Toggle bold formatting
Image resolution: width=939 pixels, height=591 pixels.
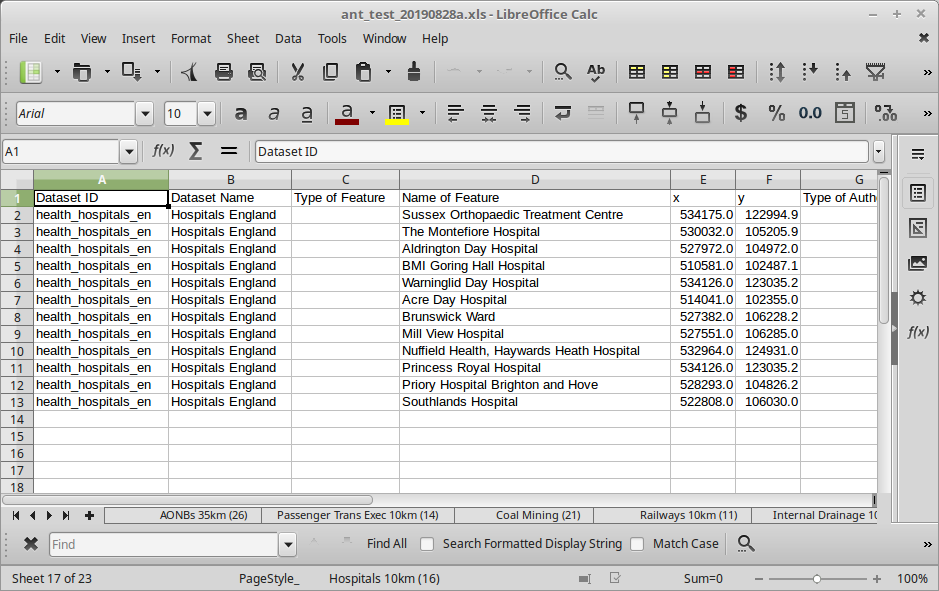click(241, 113)
